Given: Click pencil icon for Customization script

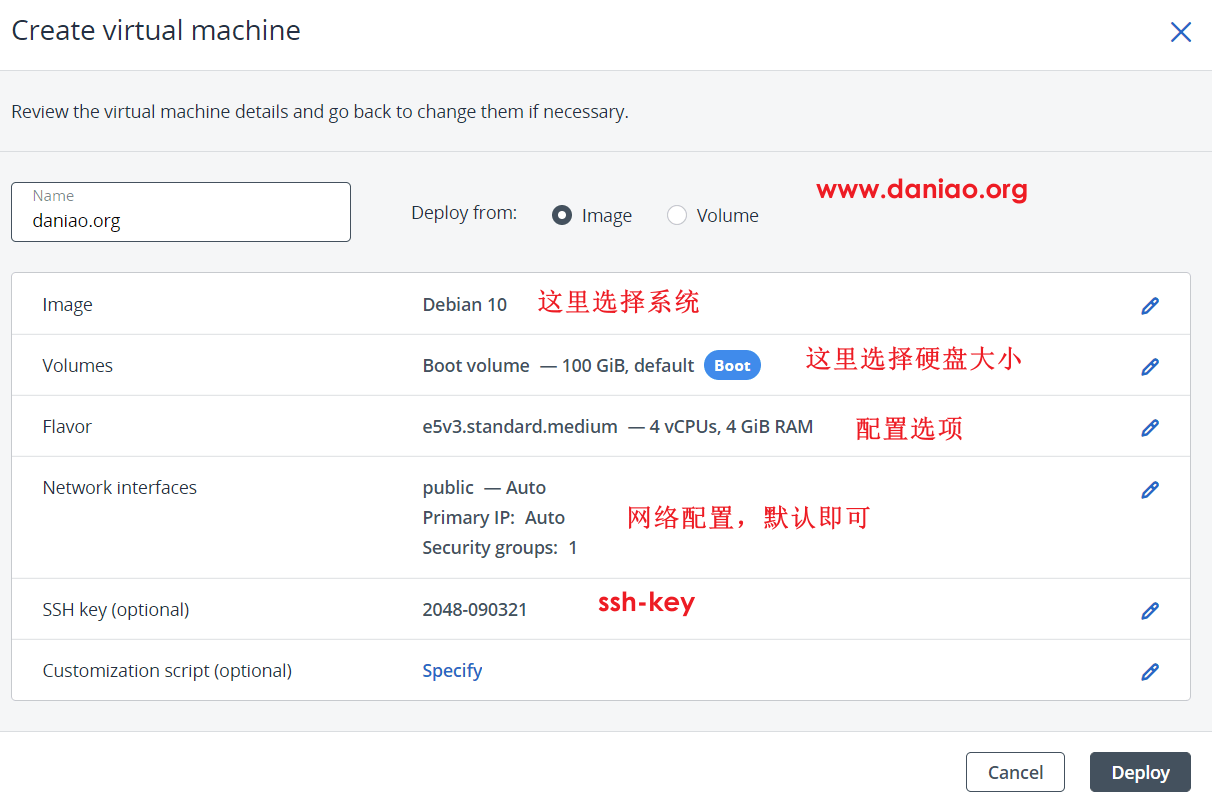Looking at the screenshot, I should point(1150,671).
